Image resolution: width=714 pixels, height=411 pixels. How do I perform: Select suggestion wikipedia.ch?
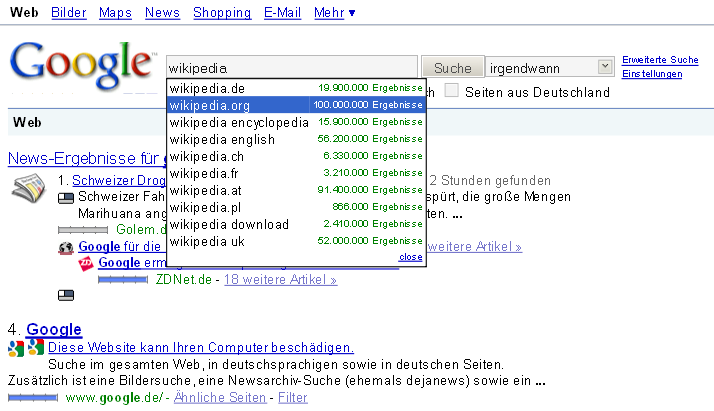point(296,156)
